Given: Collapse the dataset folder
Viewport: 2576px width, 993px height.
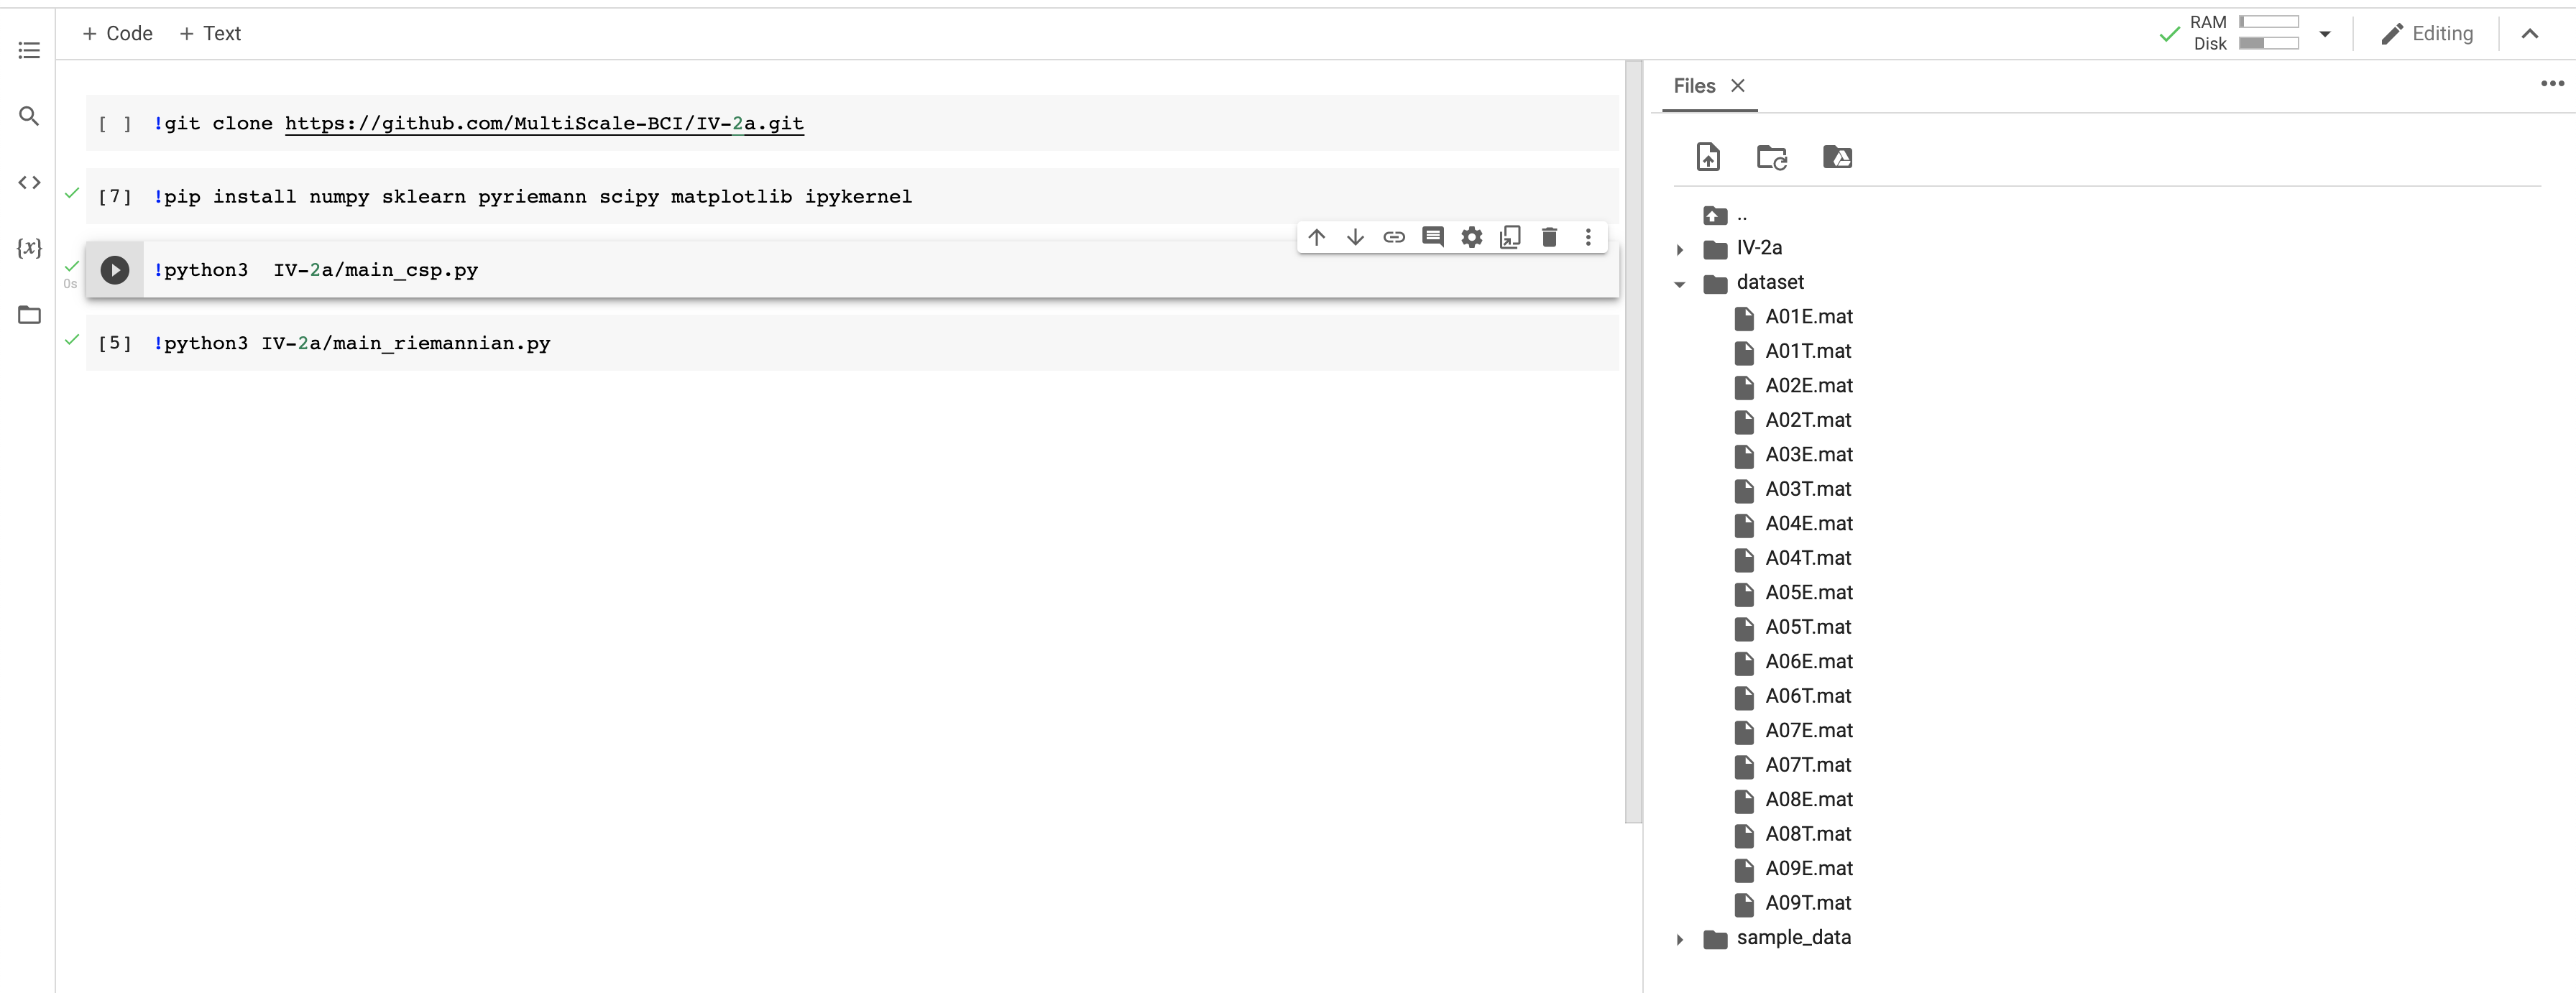Looking at the screenshot, I should [x=1680, y=284].
